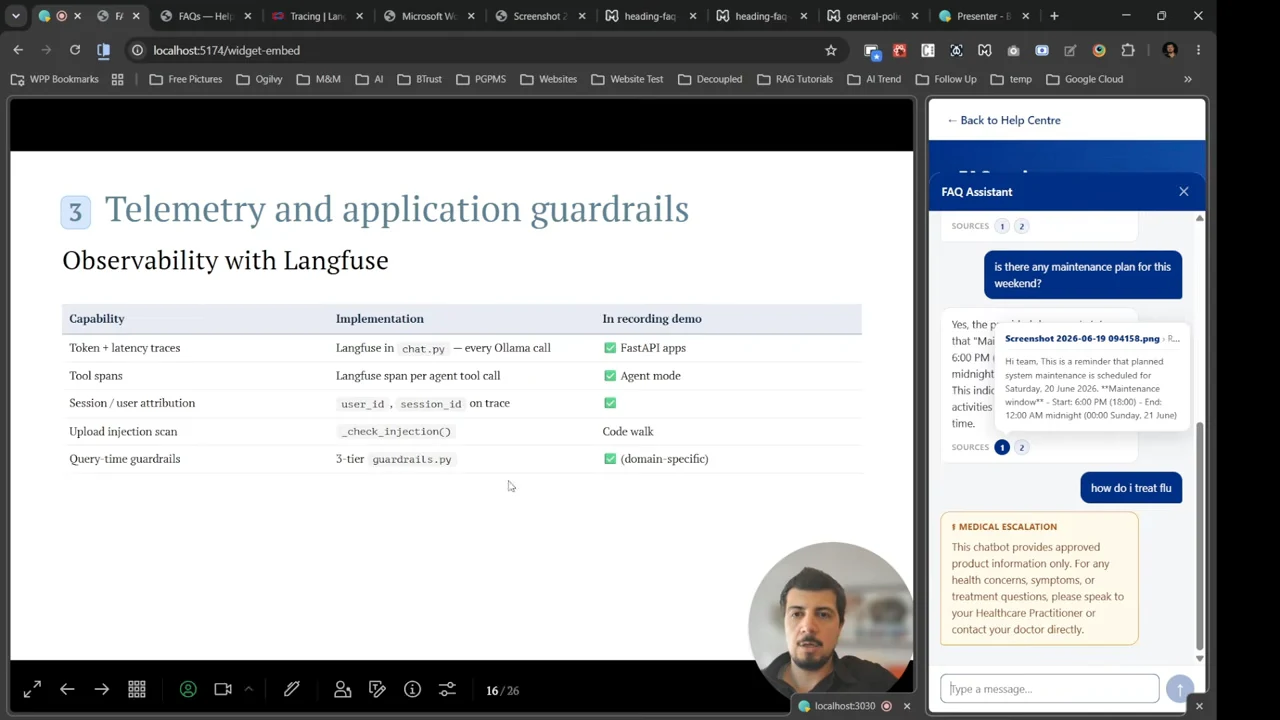The height and width of the screenshot is (720, 1280).
Task: Open presenter mode person icon
Action: coord(342,689)
